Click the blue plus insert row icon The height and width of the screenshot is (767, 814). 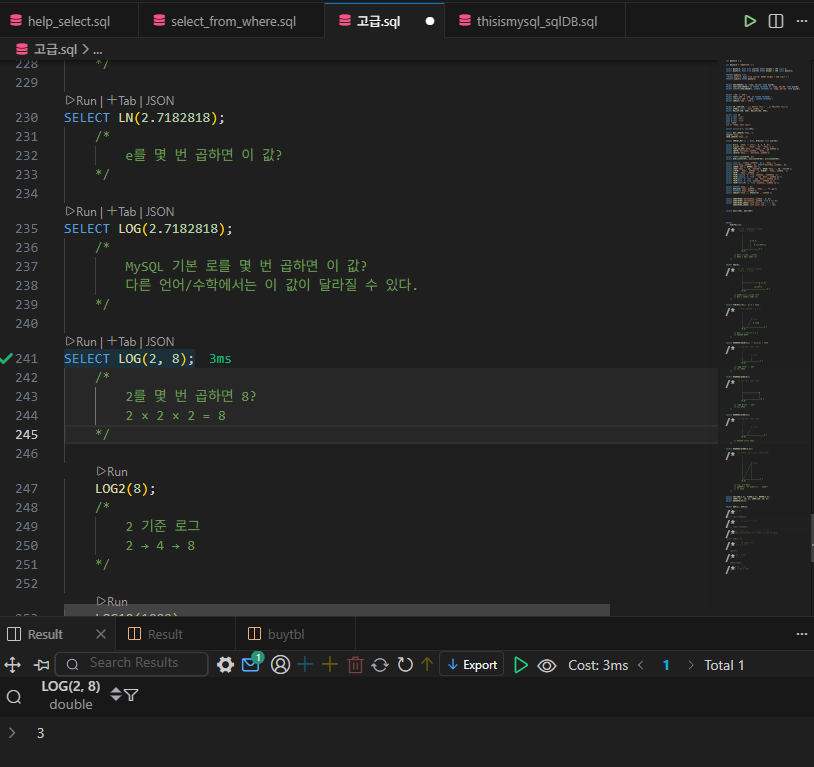point(305,665)
